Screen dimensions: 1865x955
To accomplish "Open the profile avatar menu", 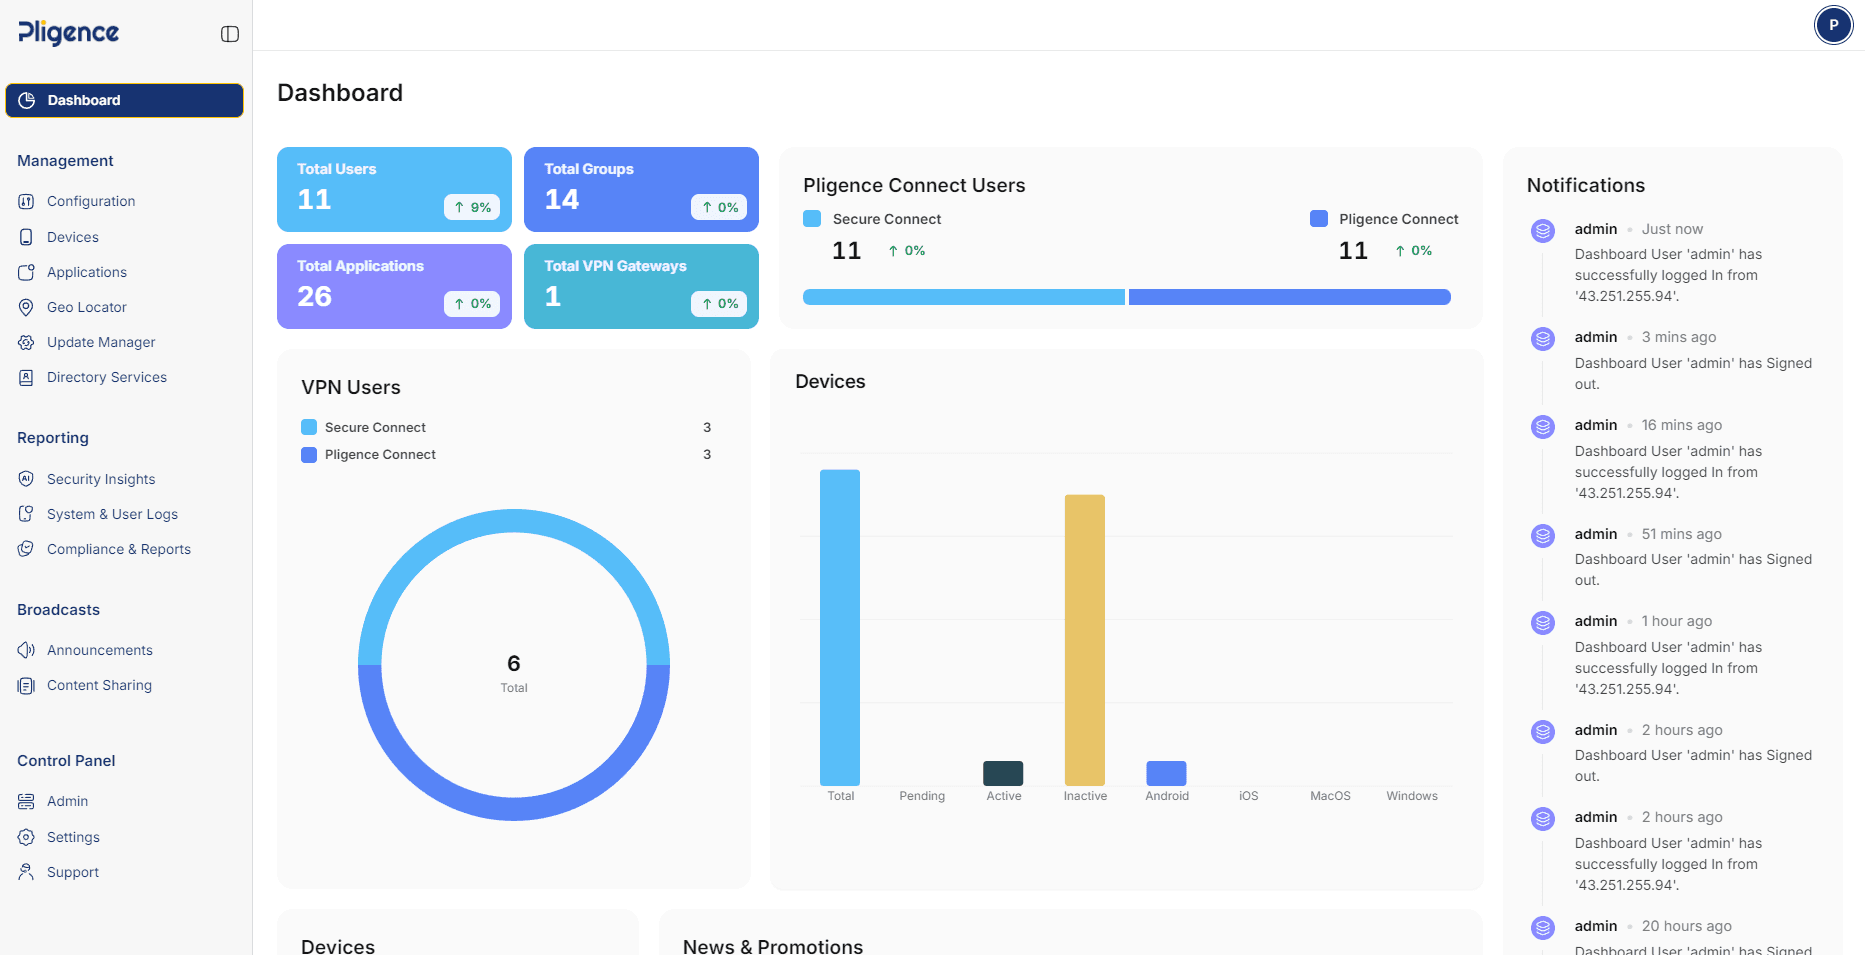I will [x=1833, y=25].
